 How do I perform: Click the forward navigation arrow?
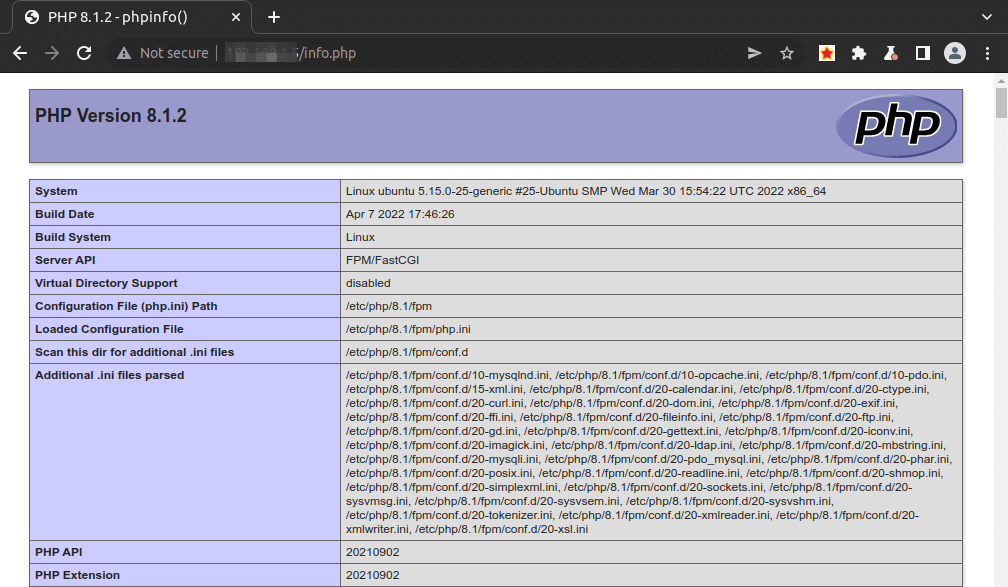click(x=52, y=53)
